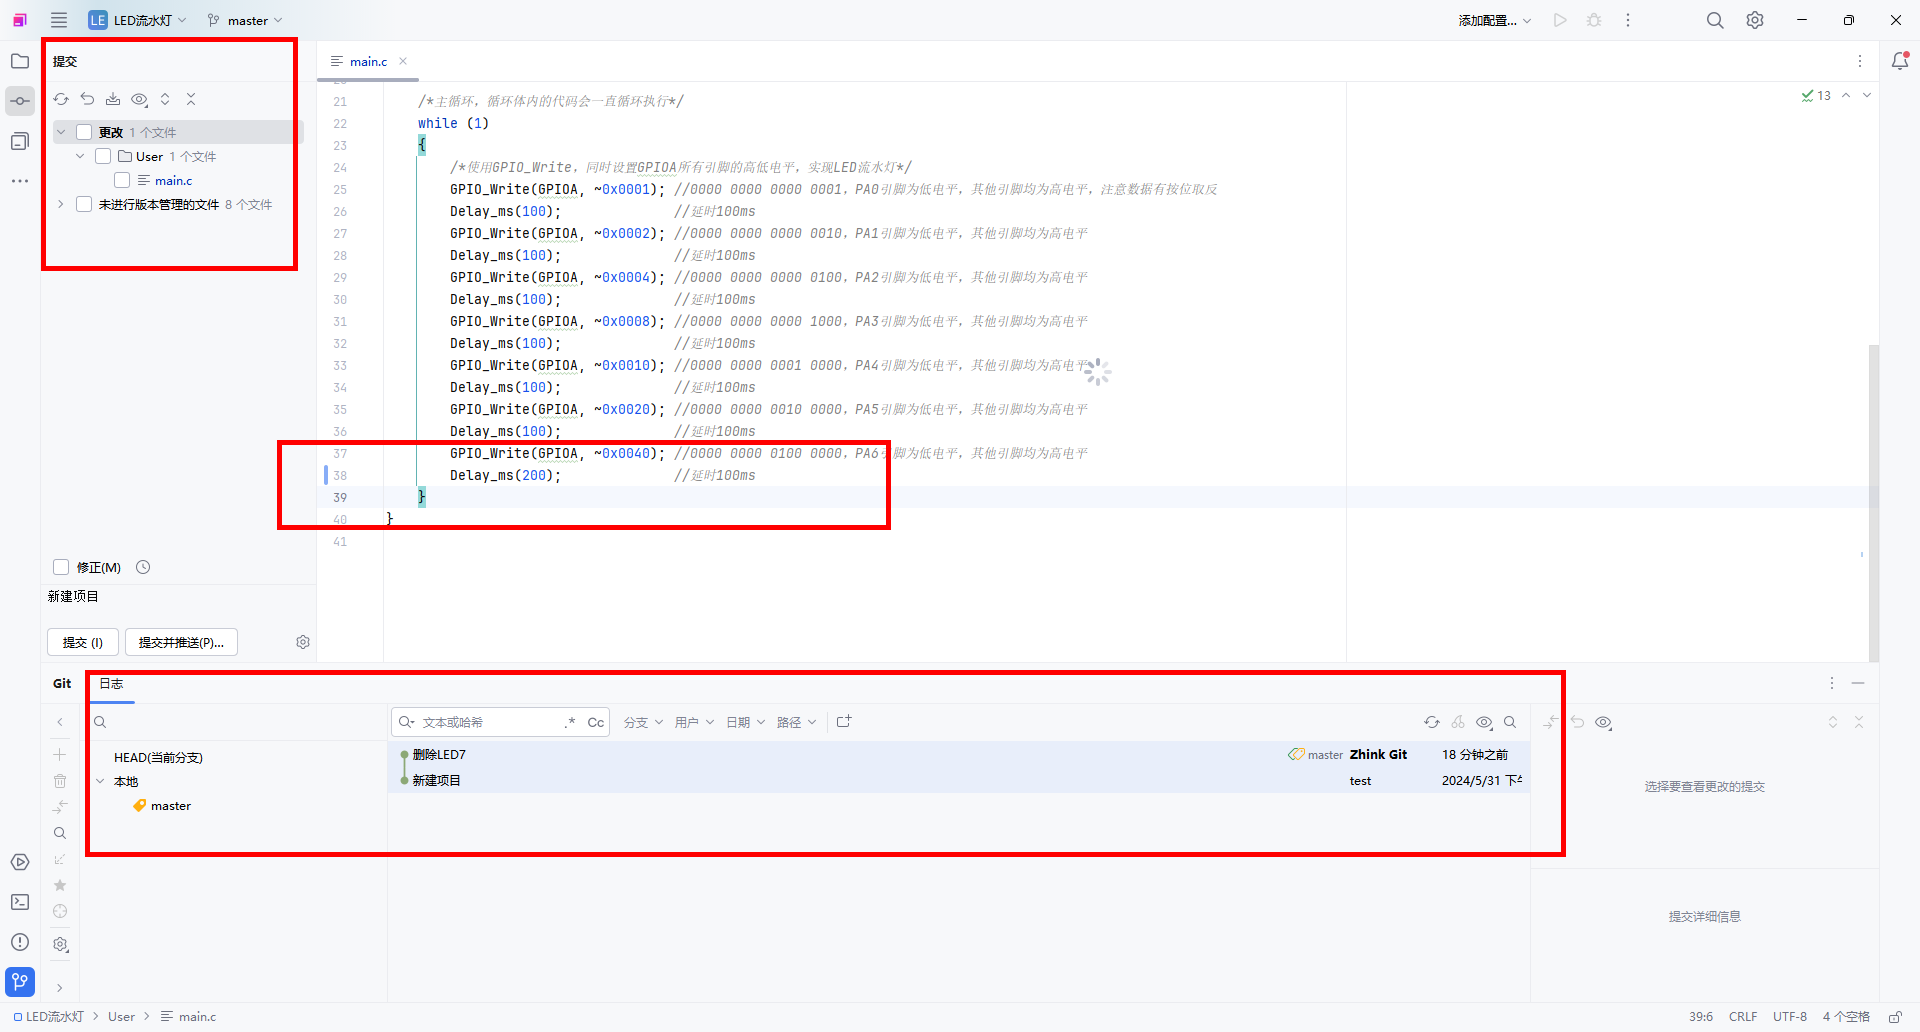Check the main.c file checkbox
The image size is (1920, 1032).
coord(122,180)
